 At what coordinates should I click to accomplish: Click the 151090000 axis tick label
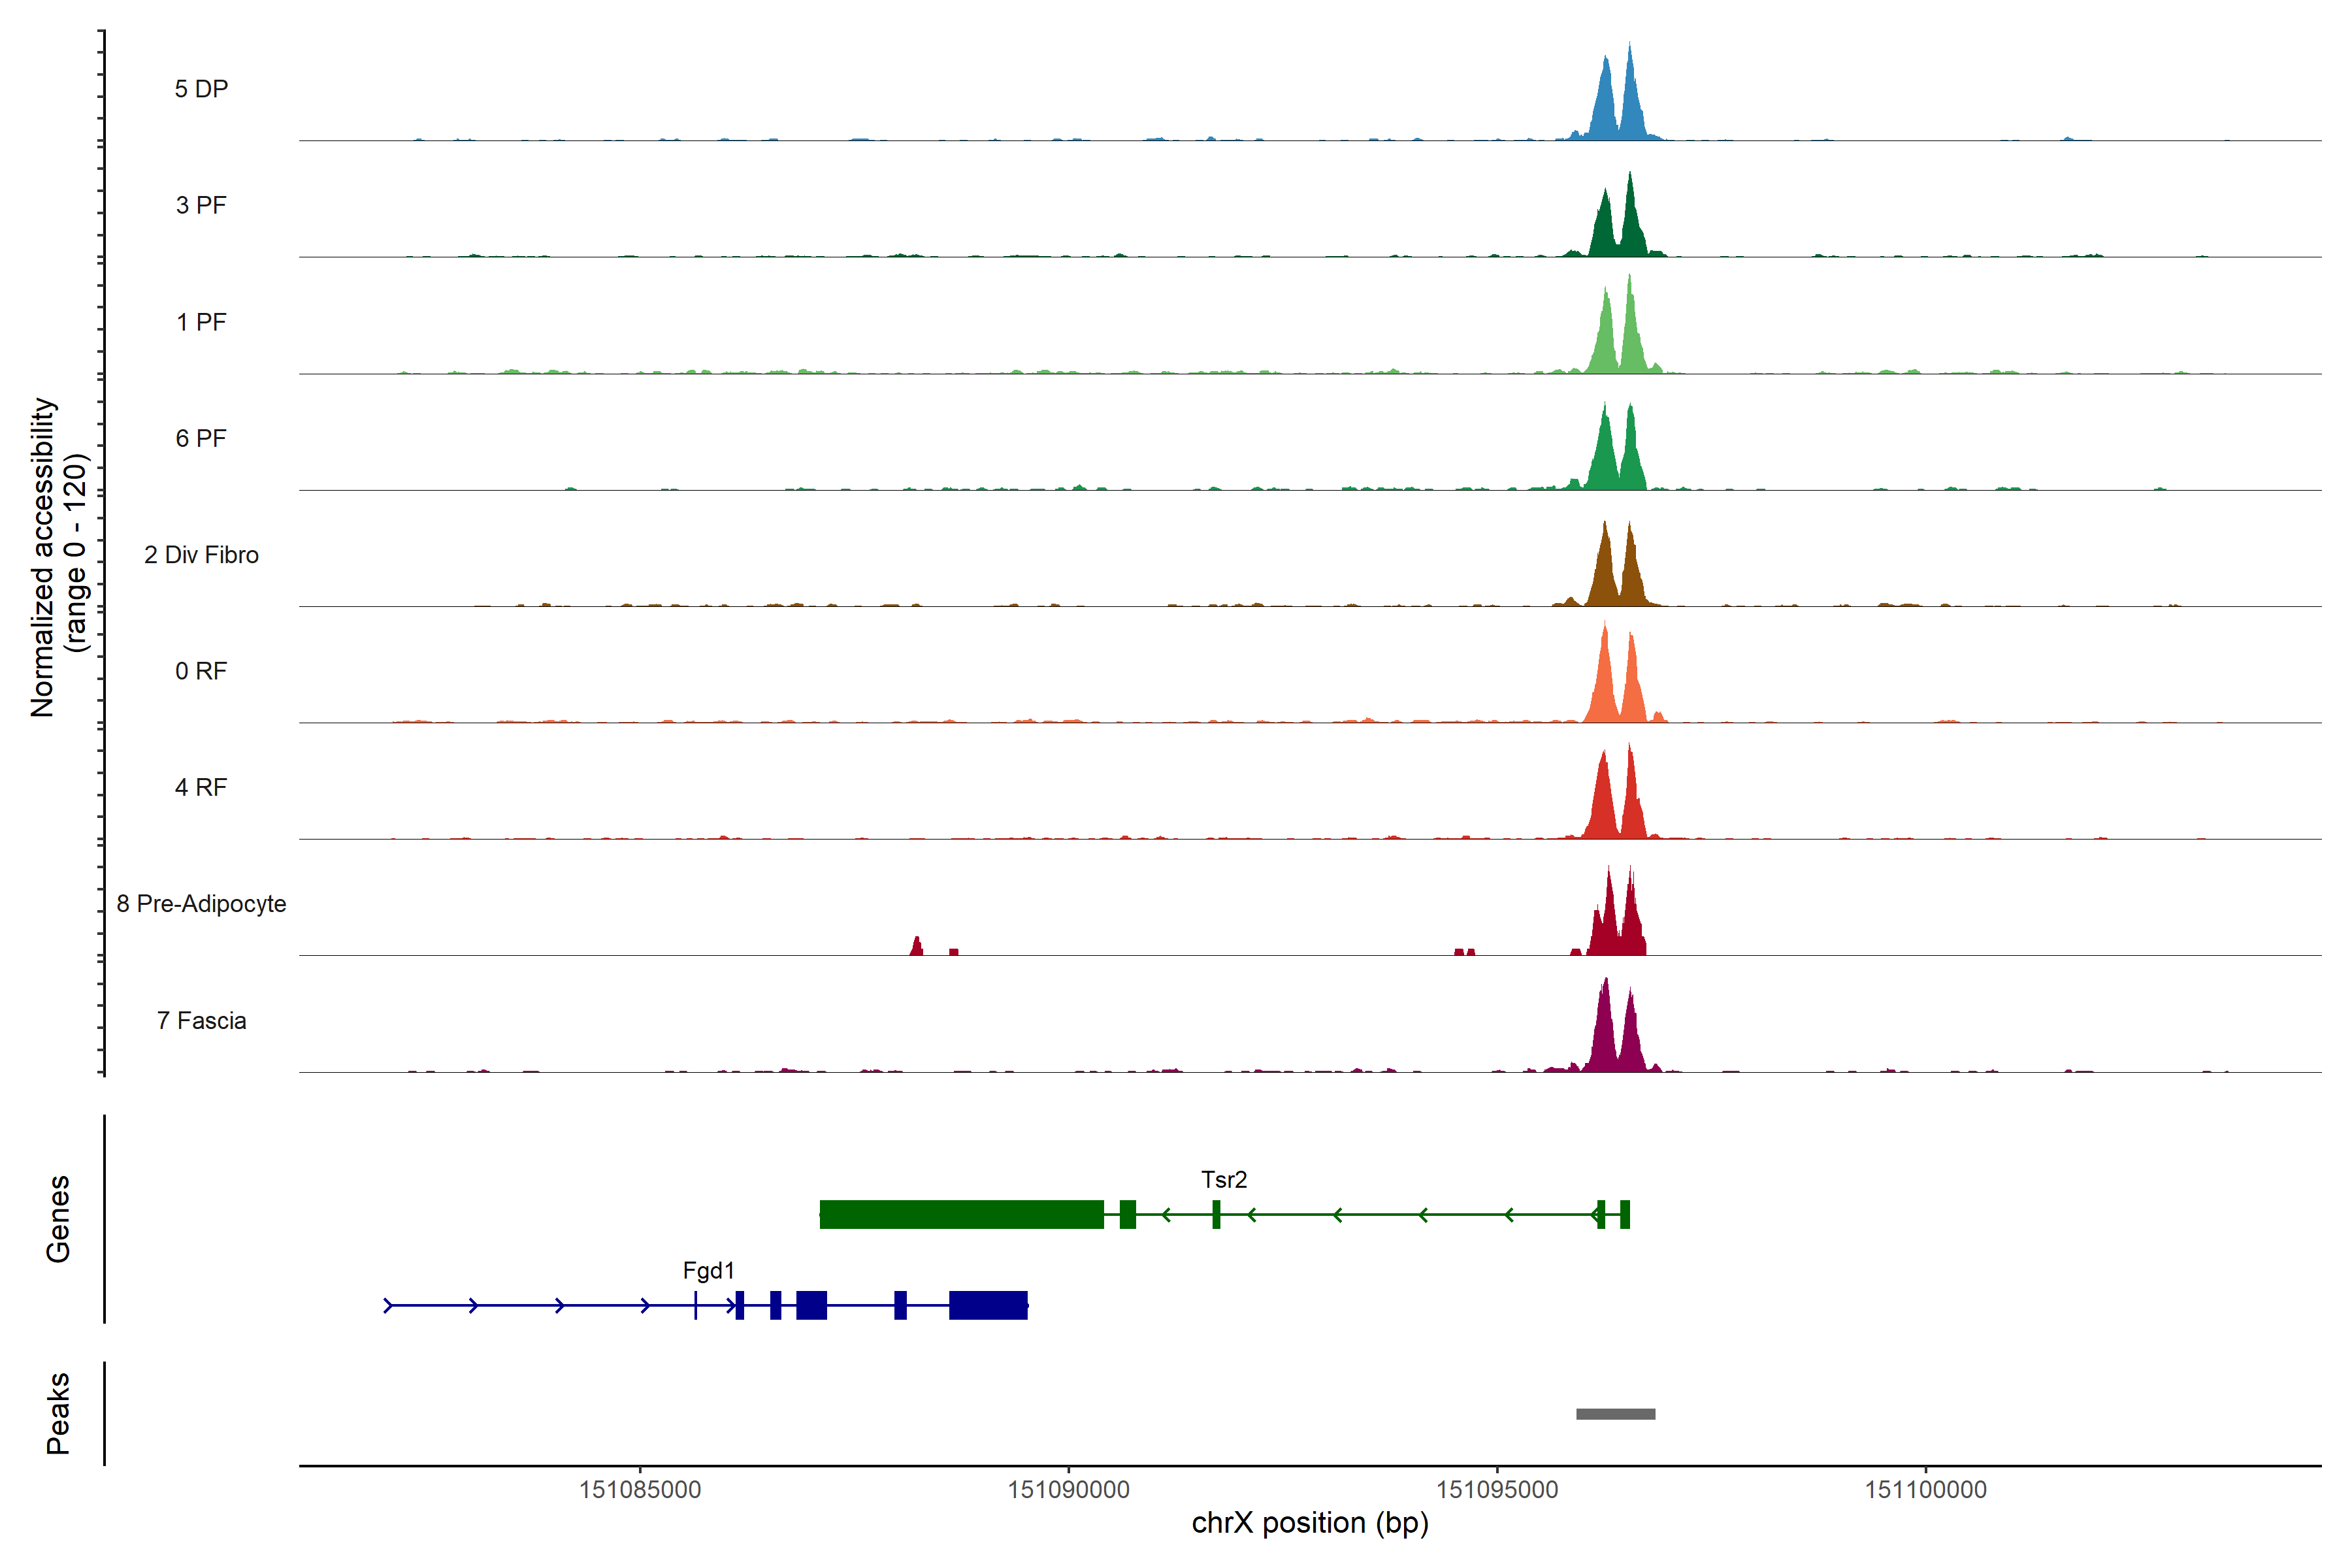click(1068, 1489)
